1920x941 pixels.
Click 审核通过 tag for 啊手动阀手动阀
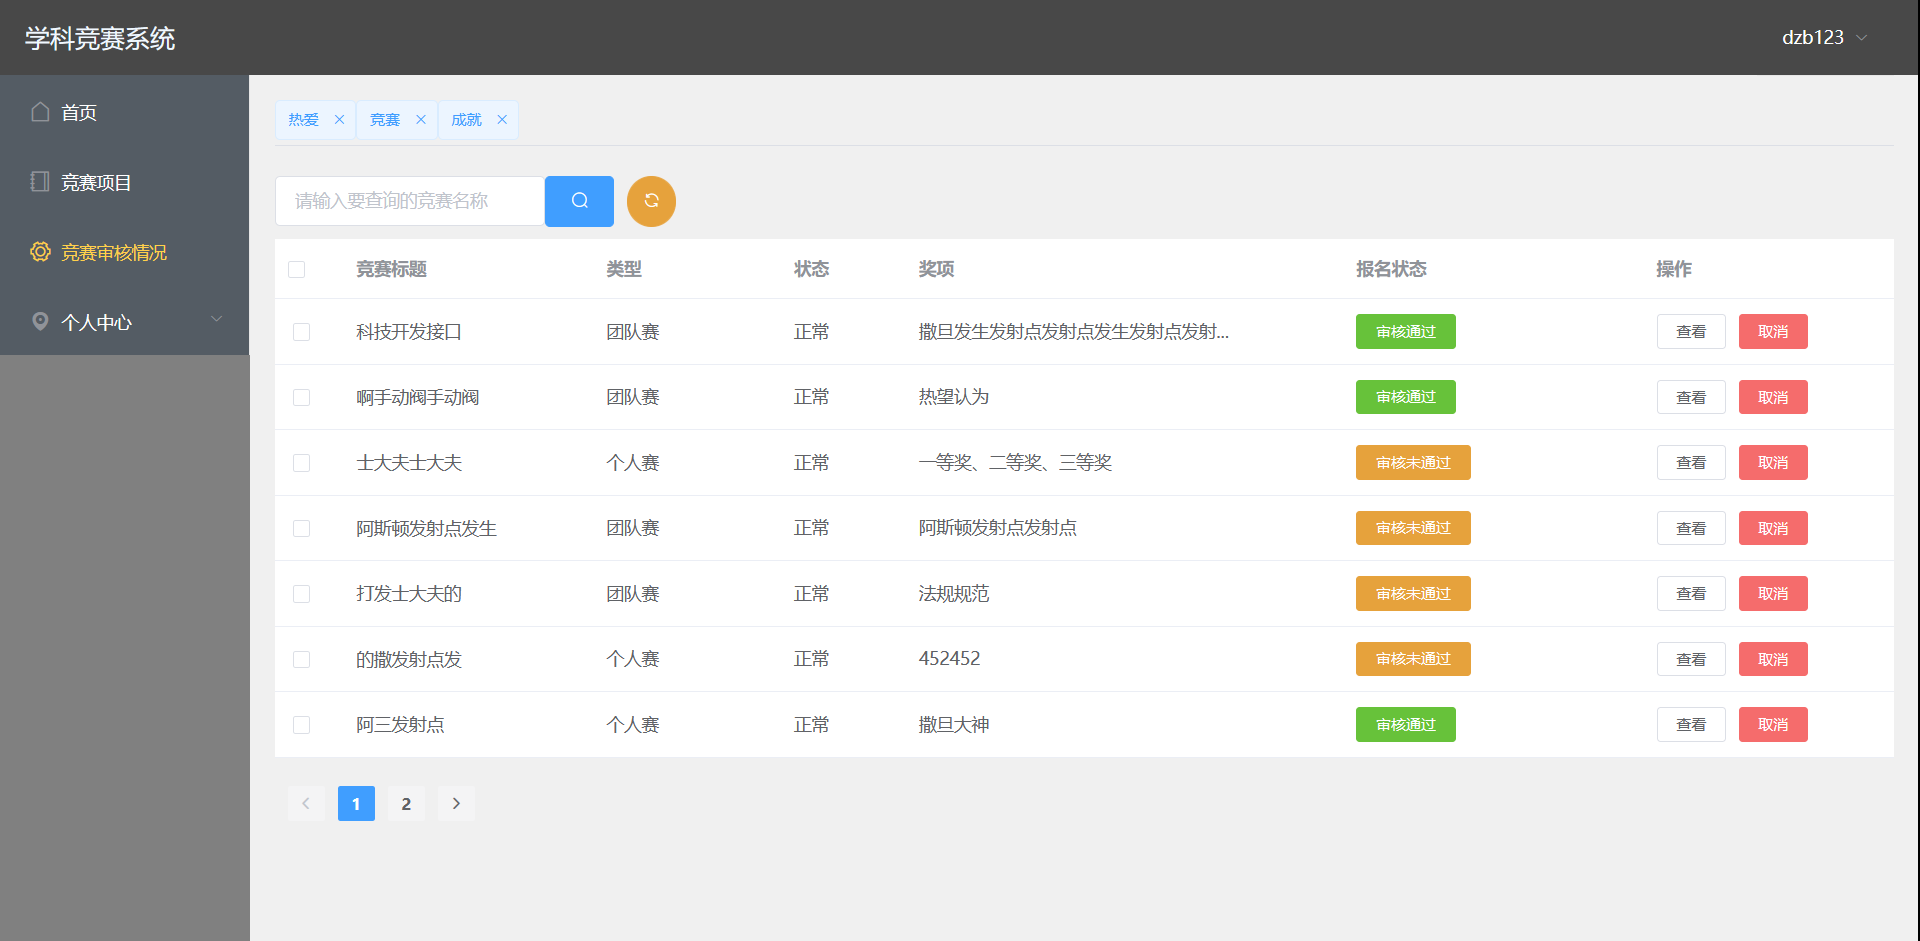click(1406, 397)
